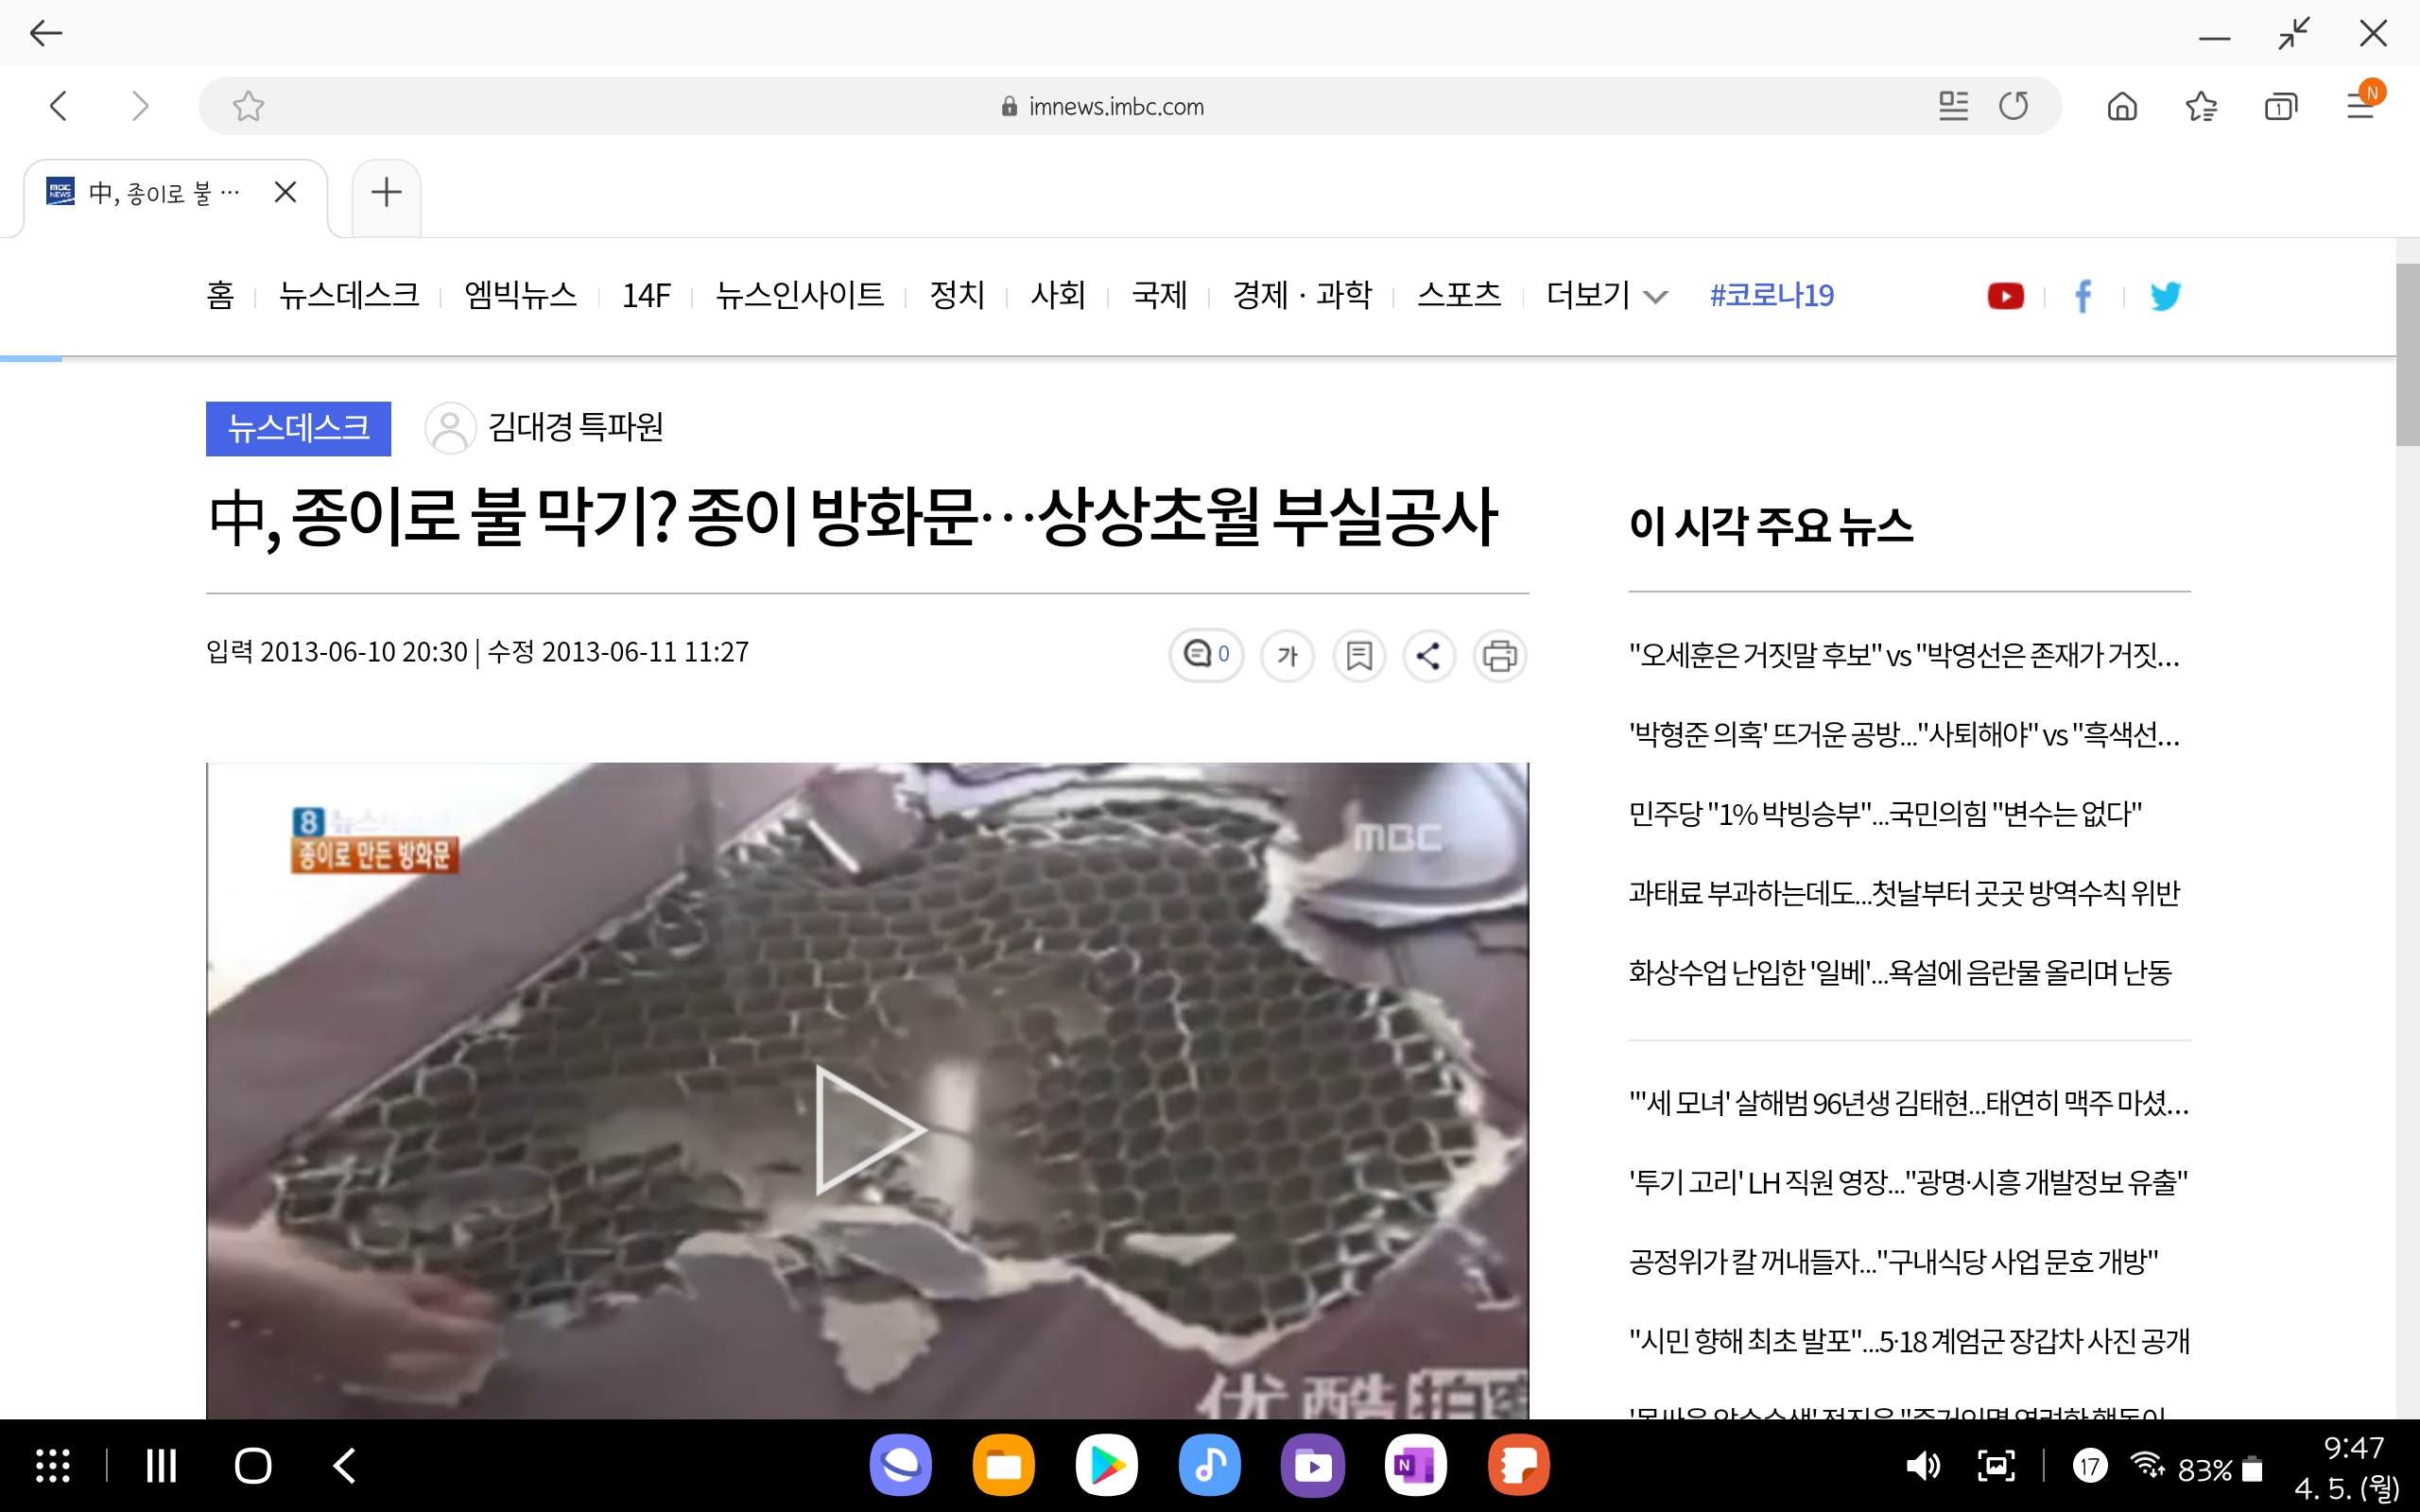Open reader mode icon in address bar
Image resolution: width=2420 pixels, height=1512 pixels.
coord(1952,106)
